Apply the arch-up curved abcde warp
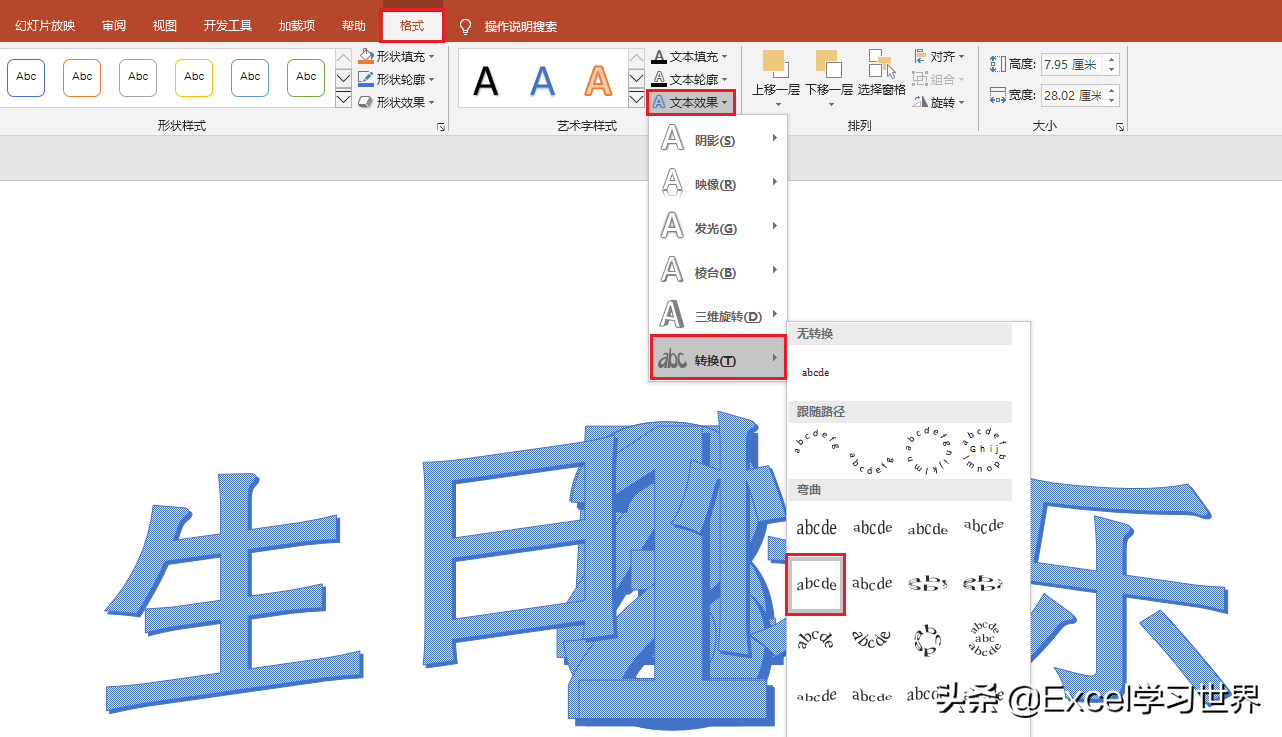Screen dimensions: 1282x737 (816, 639)
